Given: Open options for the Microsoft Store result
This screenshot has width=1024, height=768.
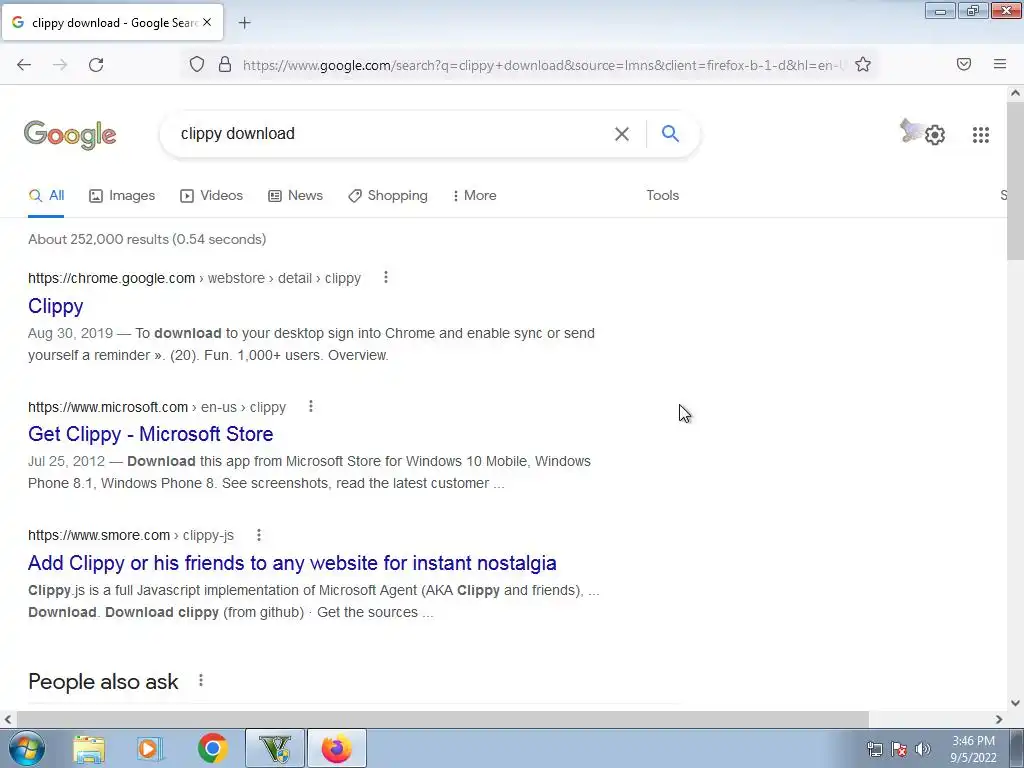Looking at the screenshot, I should point(310,406).
